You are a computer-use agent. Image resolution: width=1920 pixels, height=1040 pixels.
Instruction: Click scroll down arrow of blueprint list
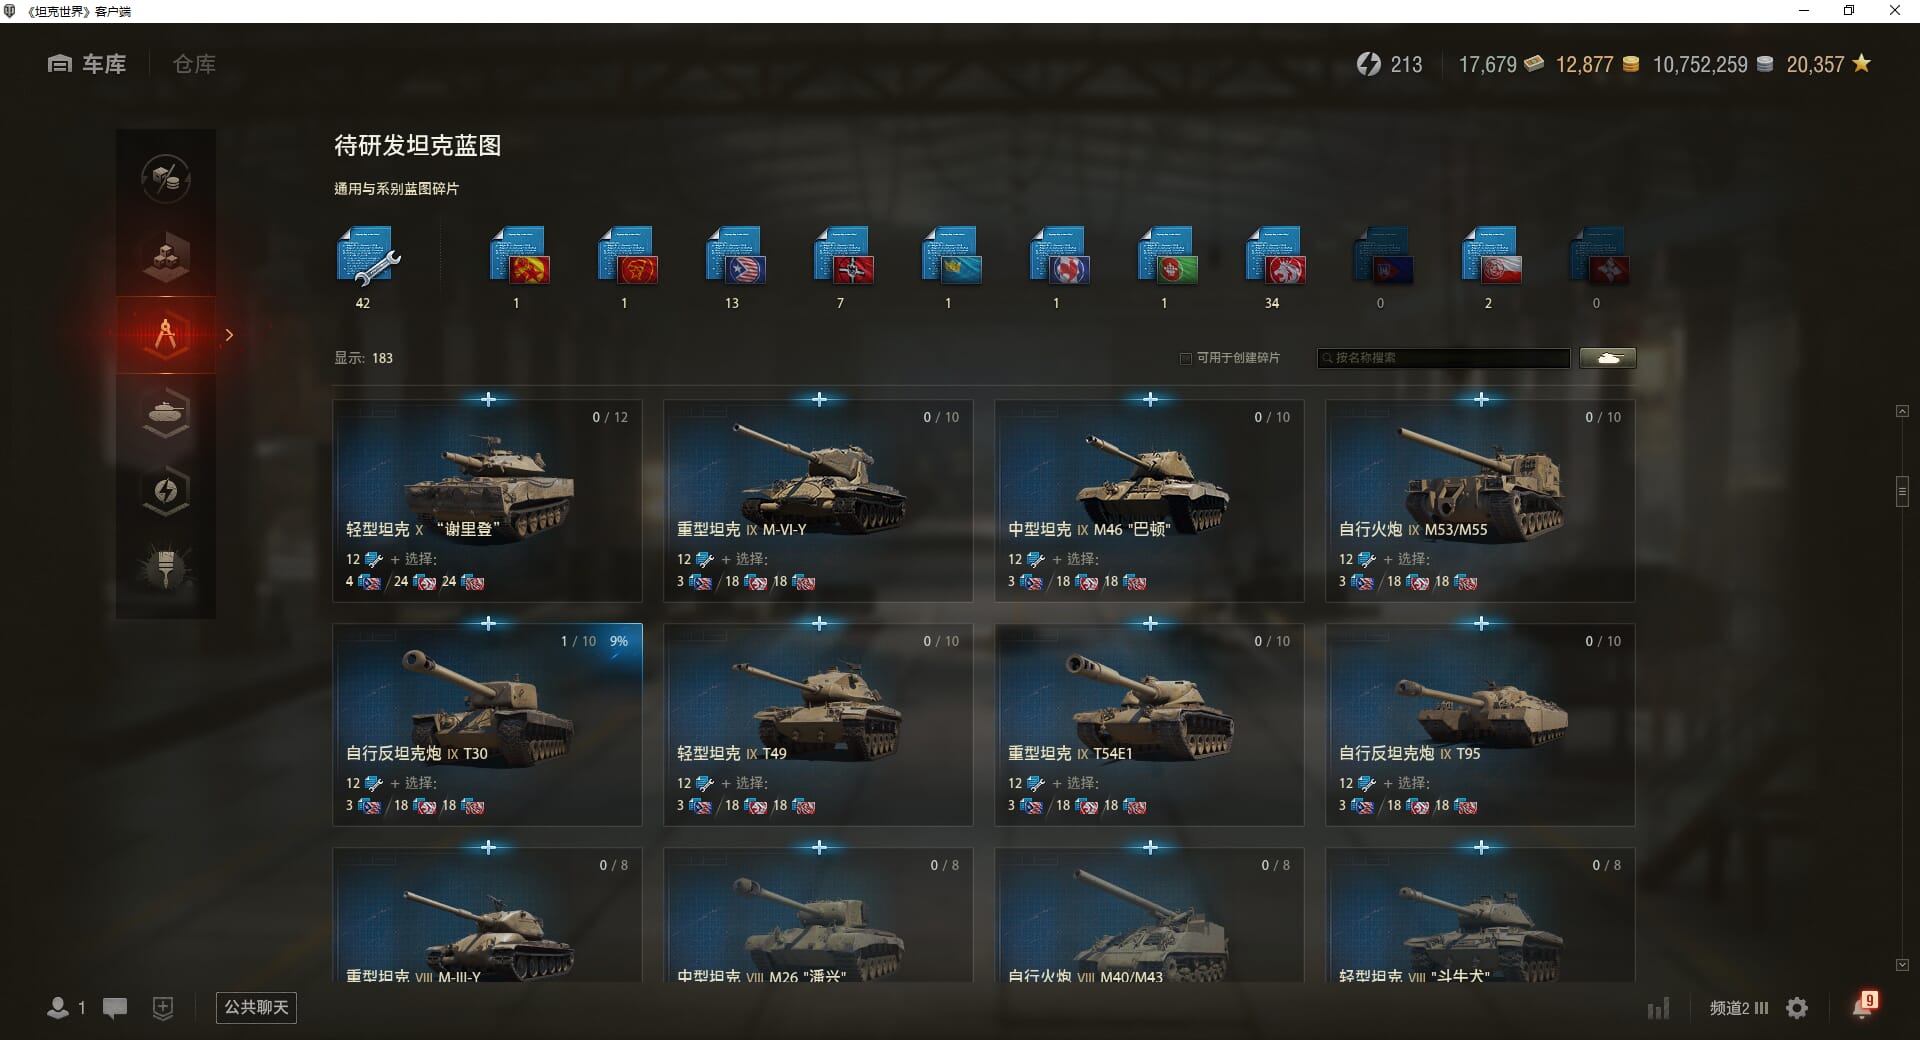tap(1902, 965)
